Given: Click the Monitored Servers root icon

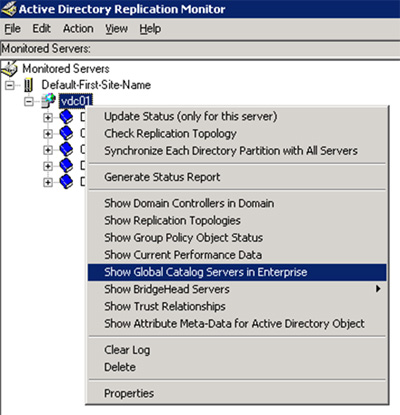Looking at the screenshot, I should click(9, 69).
